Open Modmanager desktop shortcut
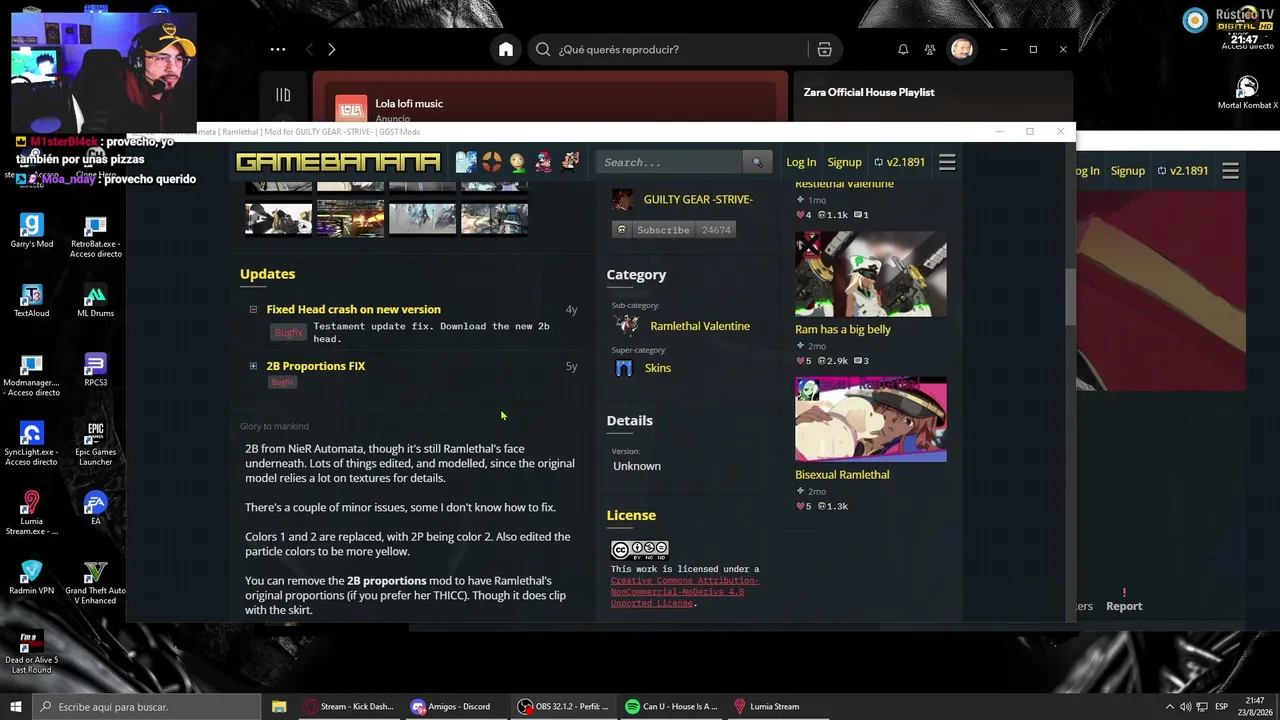The height and width of the screenshot is (720, 1280). point(32,375)
